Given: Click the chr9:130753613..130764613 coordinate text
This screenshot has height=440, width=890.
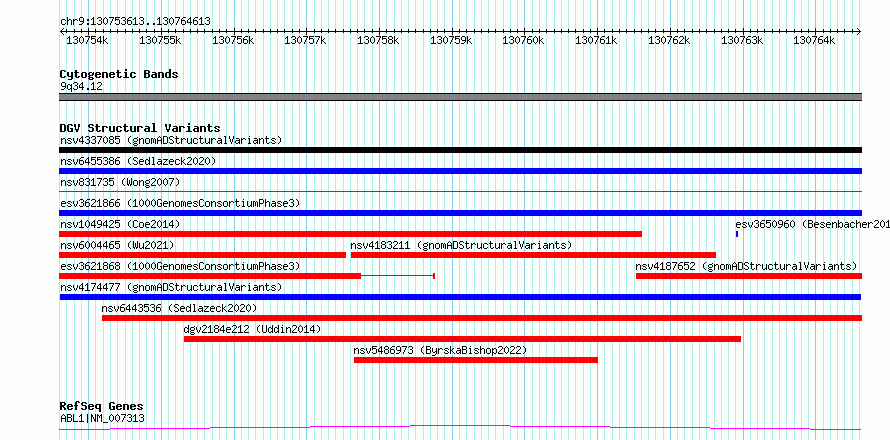Looking at the screenshot, I should pos(136,21).
